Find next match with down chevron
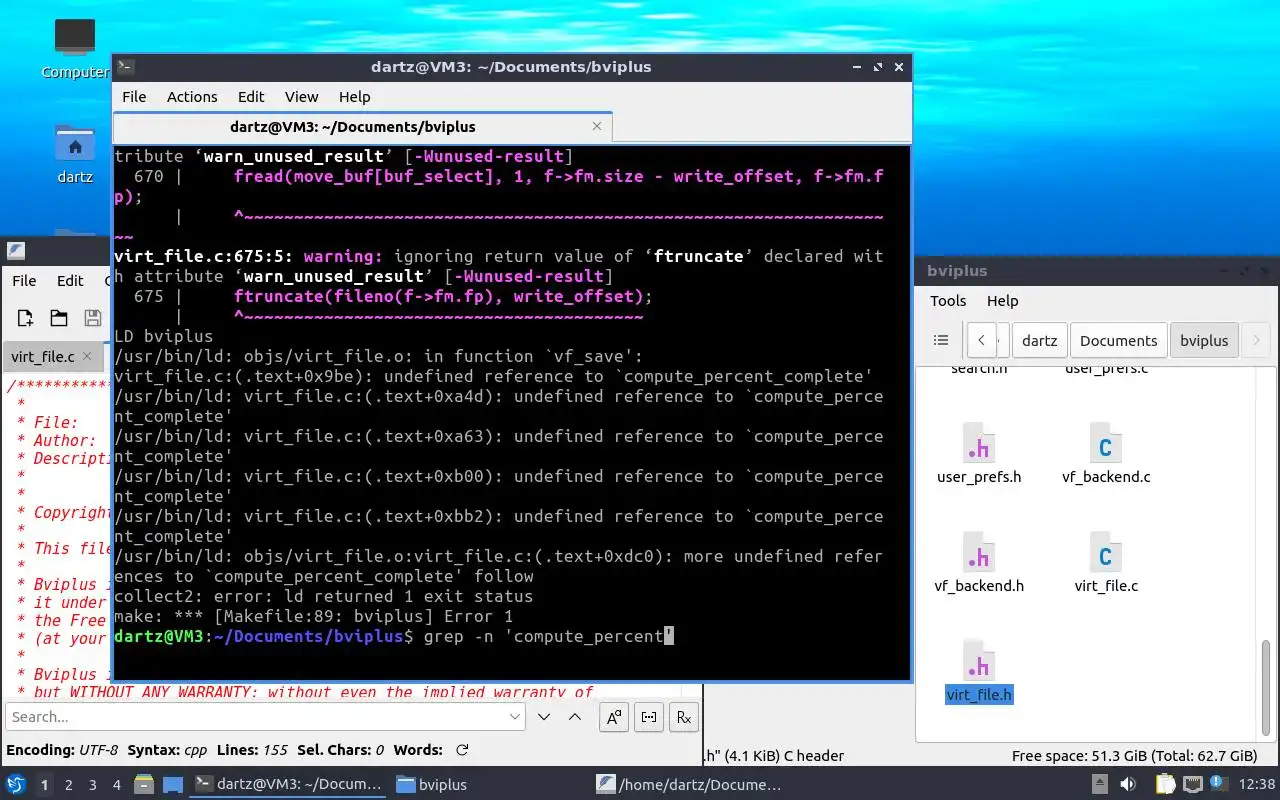The image size is (1280, 800). [544, 717]
